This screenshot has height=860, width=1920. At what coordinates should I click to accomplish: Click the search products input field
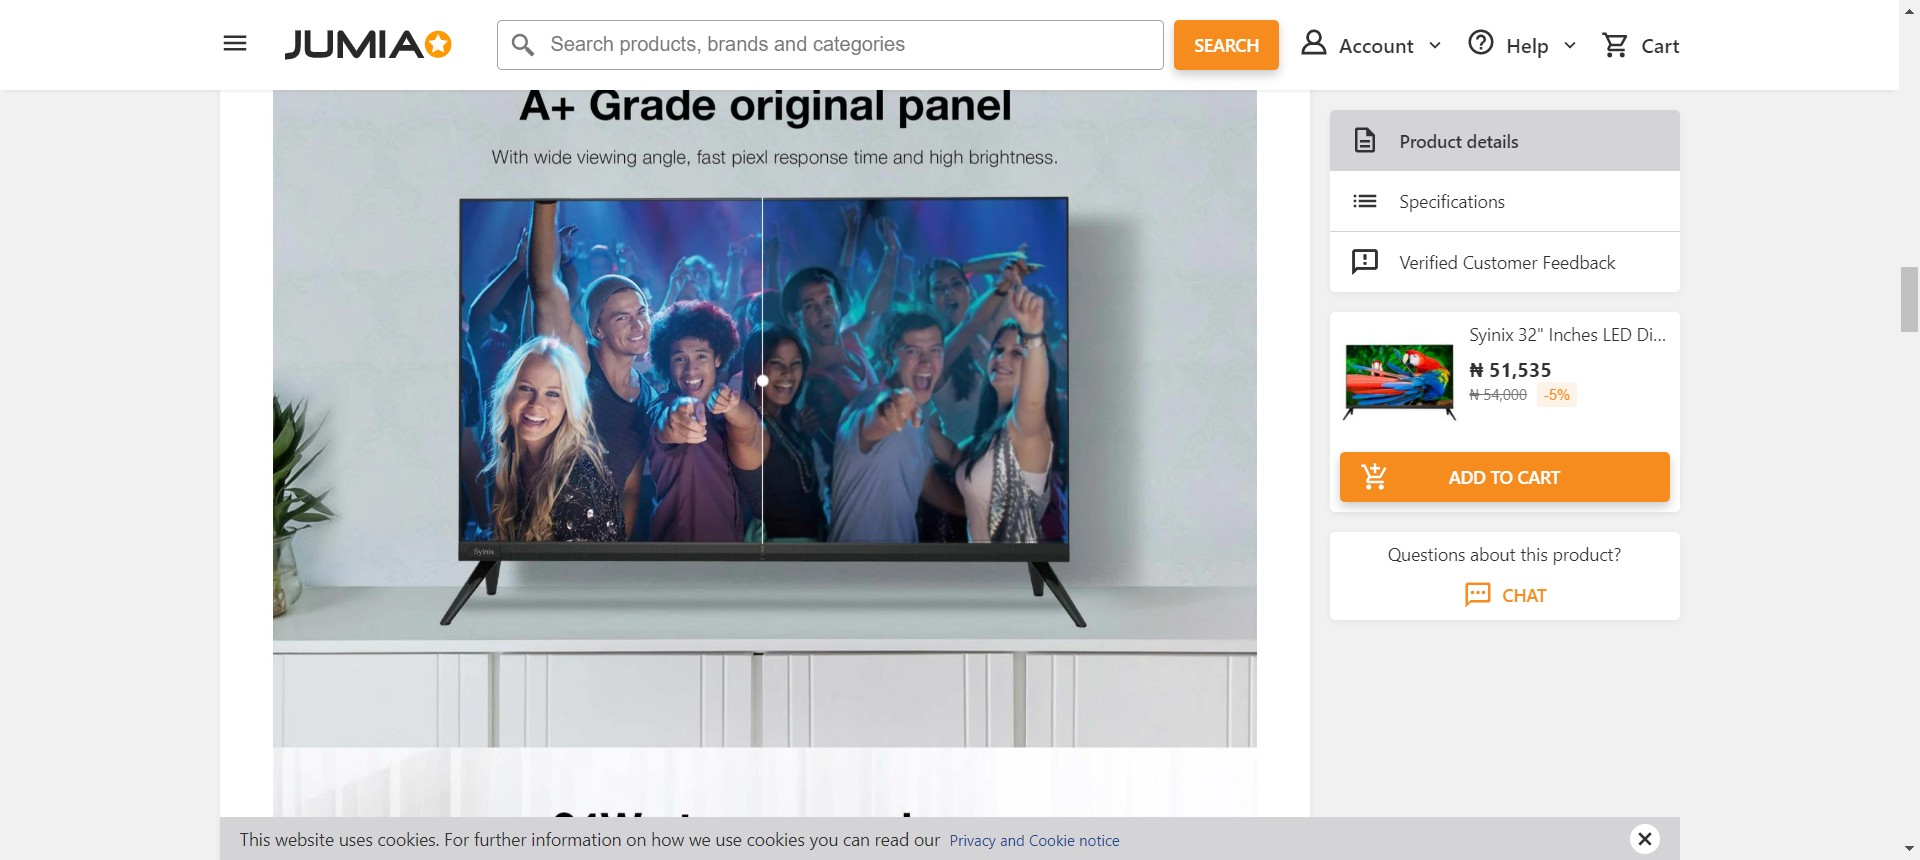850,45
